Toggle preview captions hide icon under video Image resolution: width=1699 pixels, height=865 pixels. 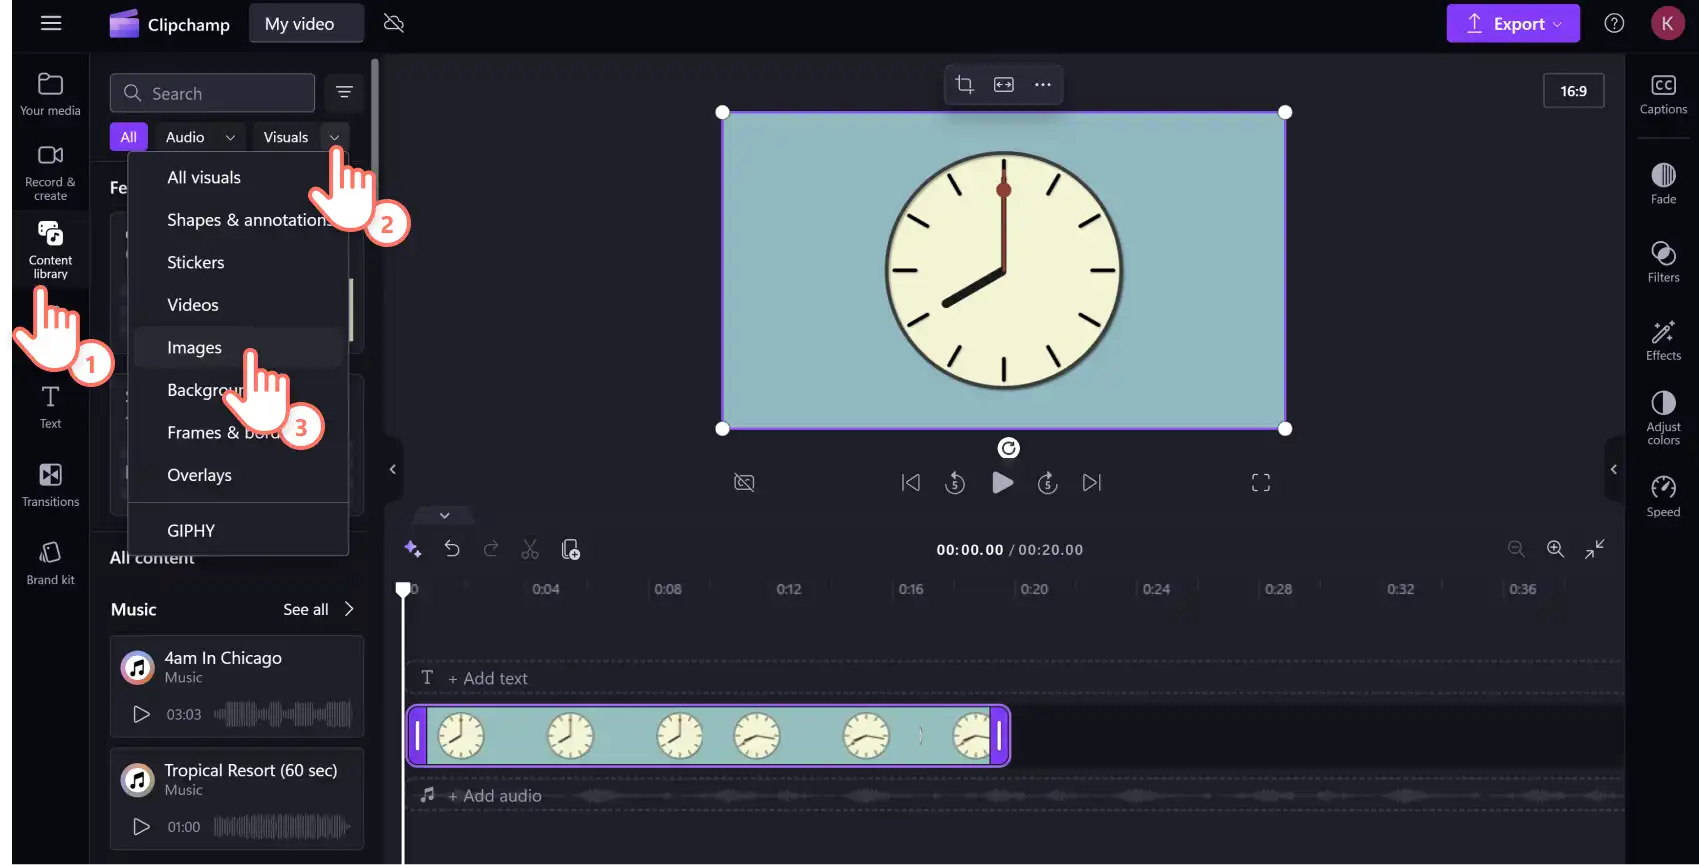[744, 483]
